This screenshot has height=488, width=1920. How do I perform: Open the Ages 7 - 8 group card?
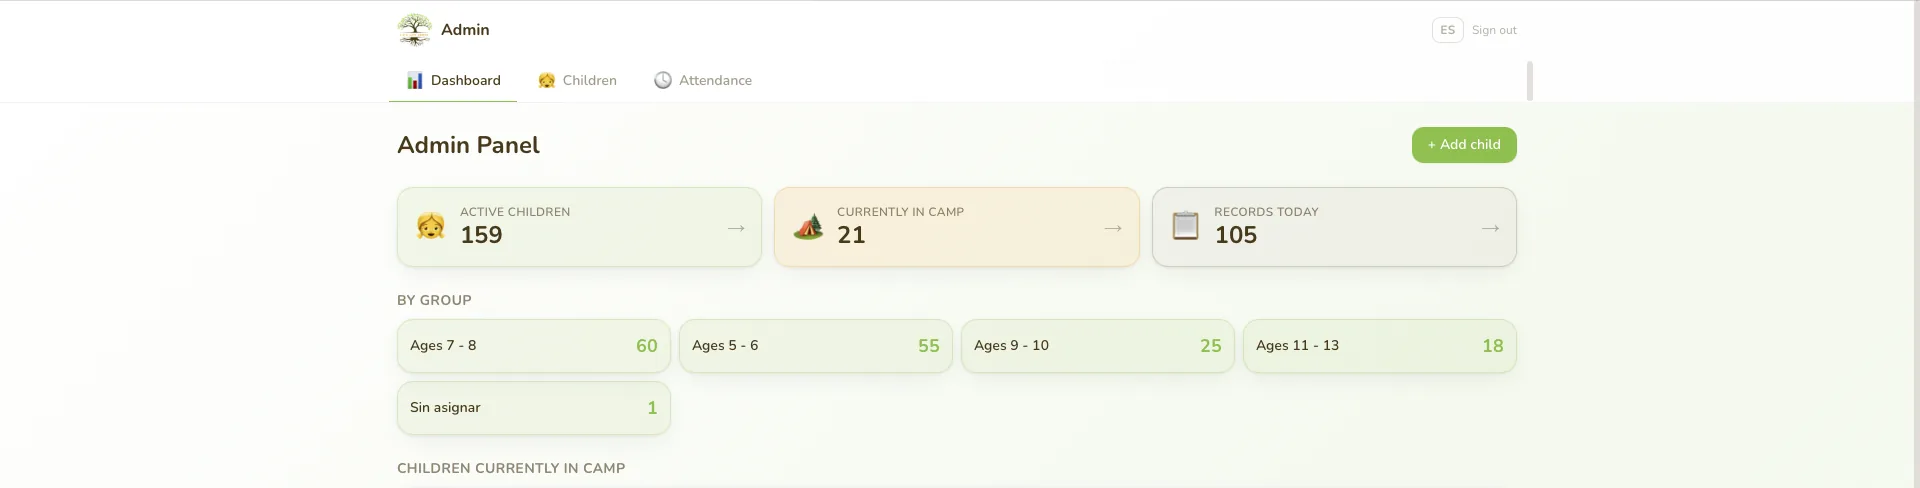534,346
